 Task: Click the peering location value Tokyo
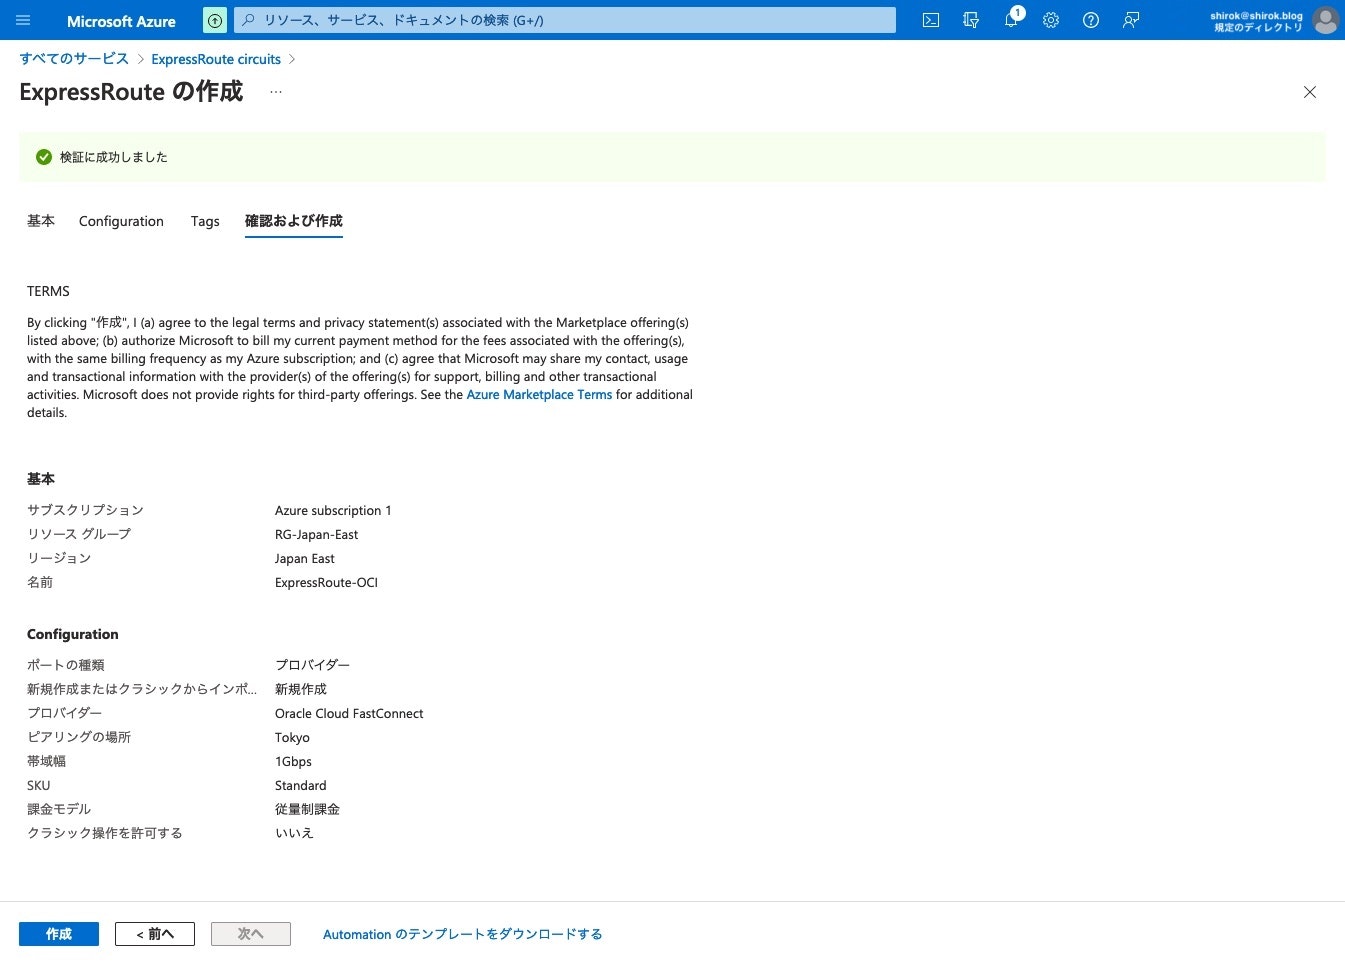click(x=292, y=738)
